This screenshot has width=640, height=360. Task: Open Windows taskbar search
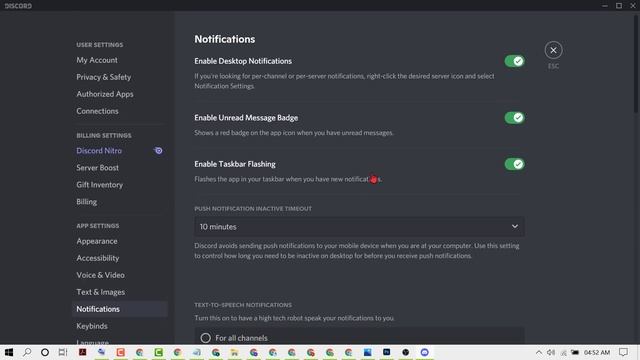[x=27, y=352]
